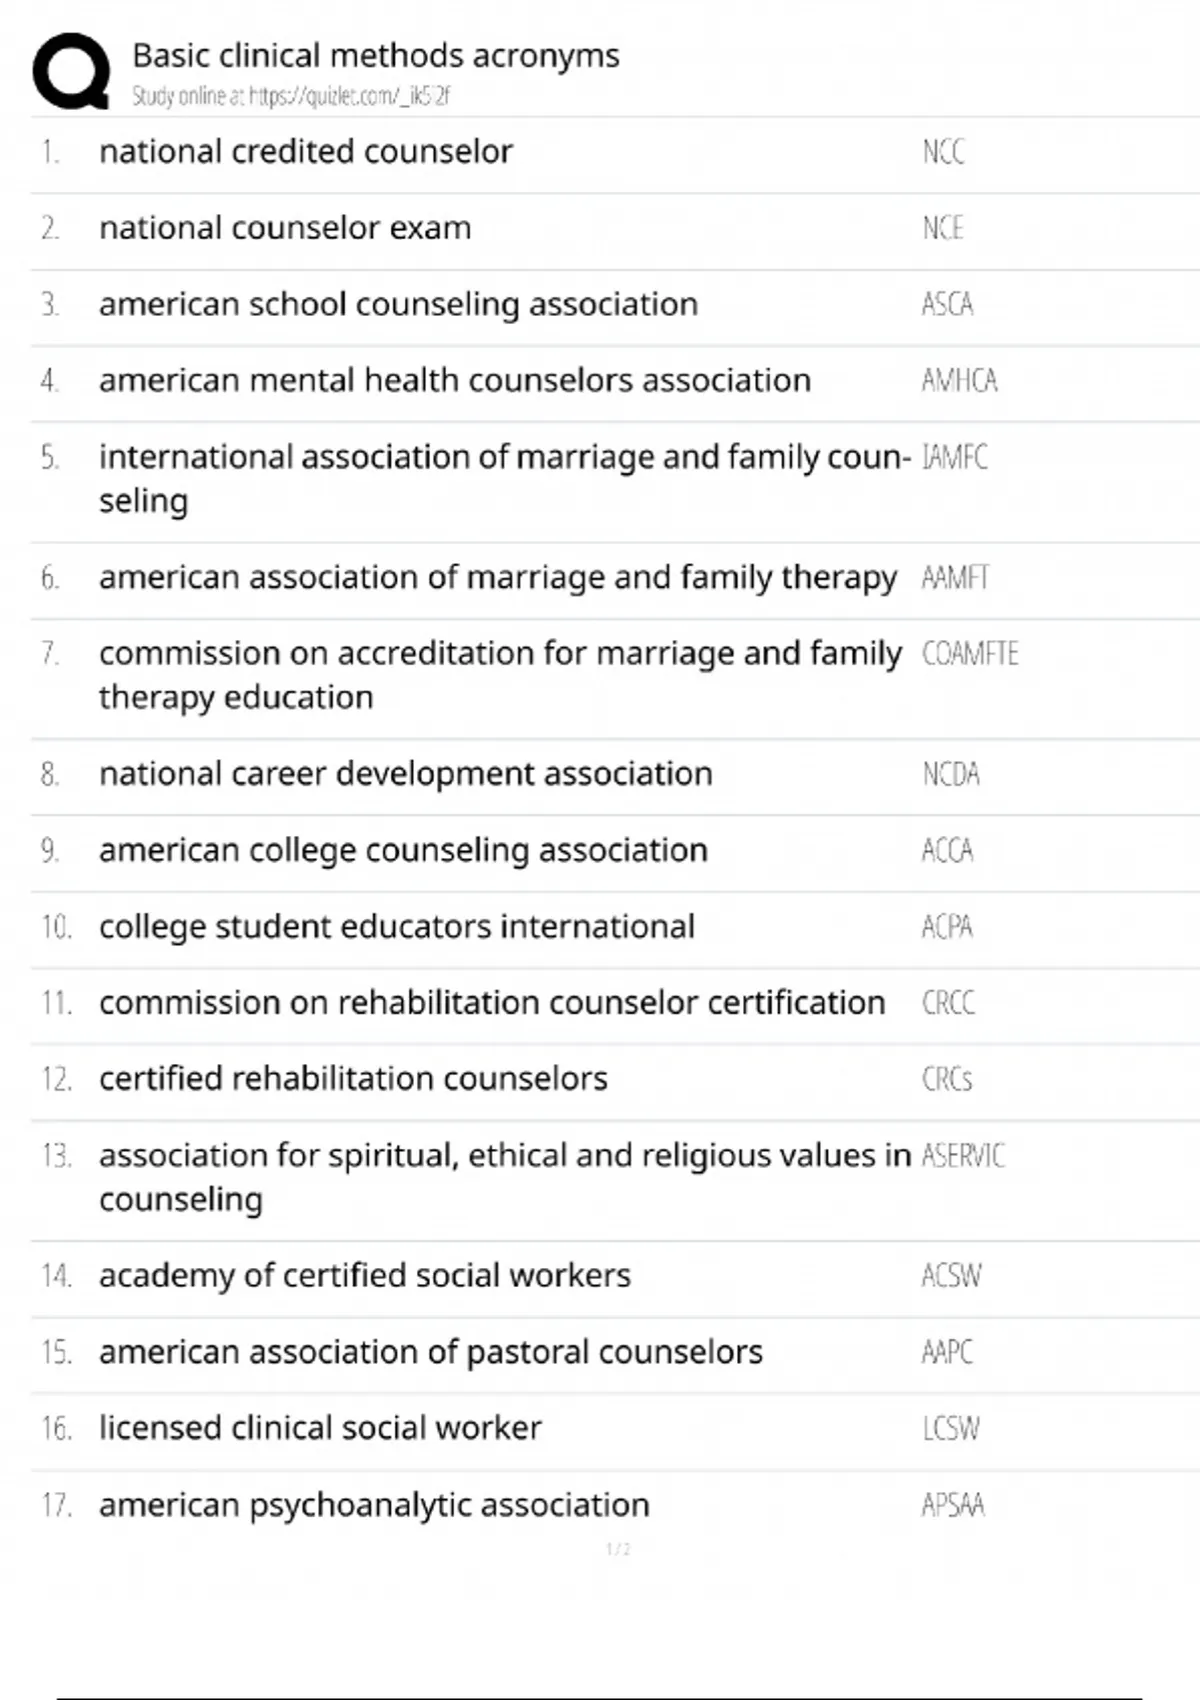This screenshot has width=1200, height=1700.
Task: Select the IAMFC acronym text
Action: pyautogui.click(x=954, y=457)
